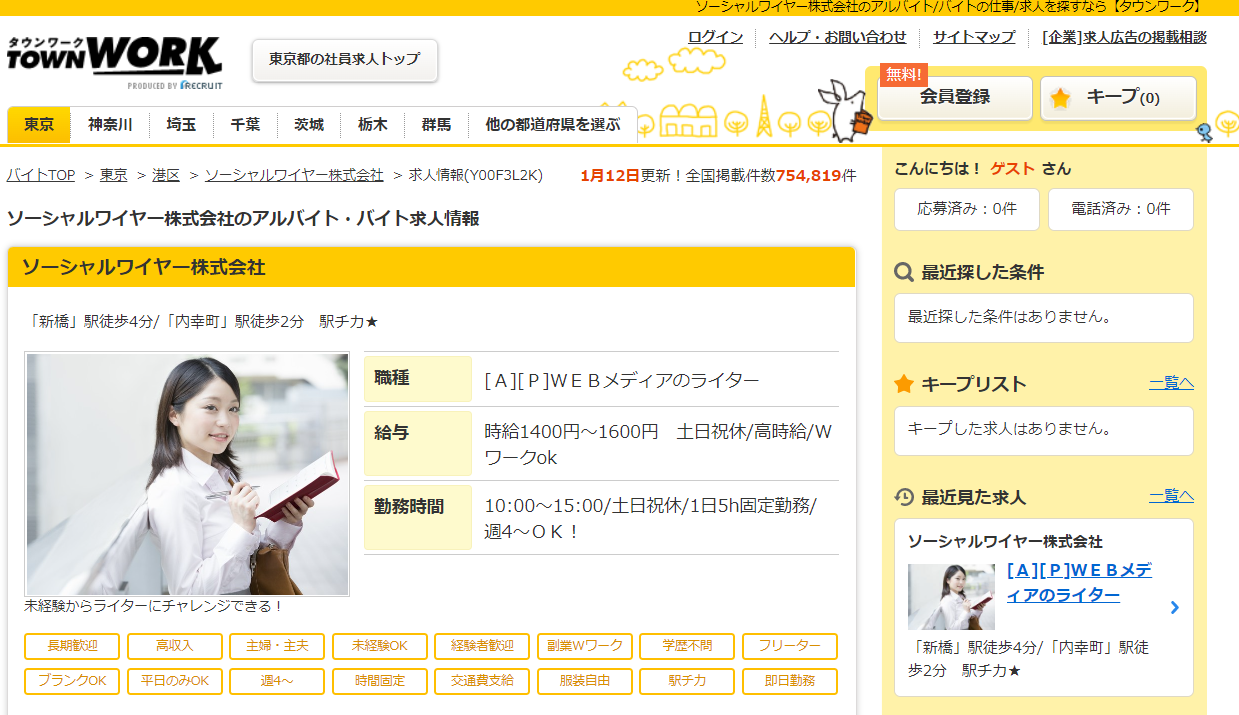Screen dimensions: 1239x715
Task: Click the 副業Wワーク tag
Action: [x=585, y=646]
